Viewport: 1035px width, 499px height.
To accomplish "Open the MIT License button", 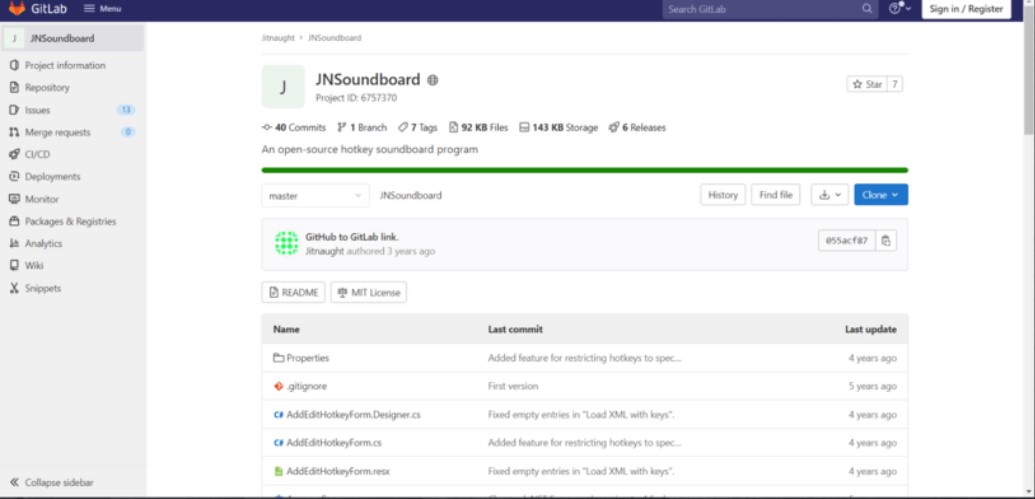I will (x=368, y=292).
